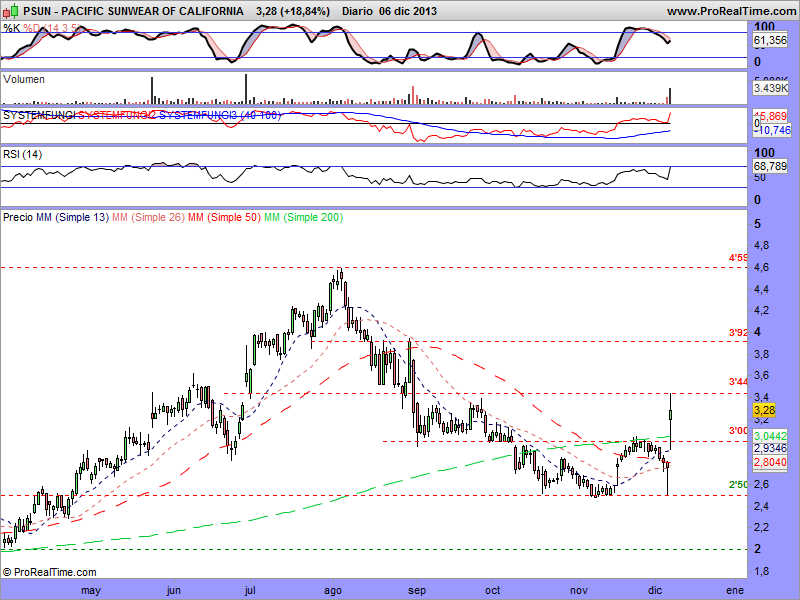Click the © ProRealTime.com copyright text
Image resolution: width=800 pixels, height=600 pixels.
[x=49, y=572]
